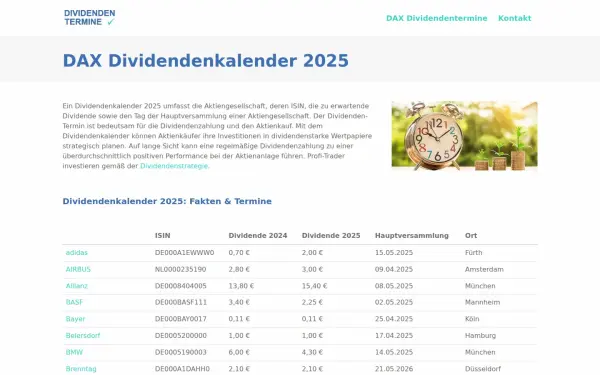Screen dimensions: 600x375
Task: Open the adidas company link
Action: point(77,253)
